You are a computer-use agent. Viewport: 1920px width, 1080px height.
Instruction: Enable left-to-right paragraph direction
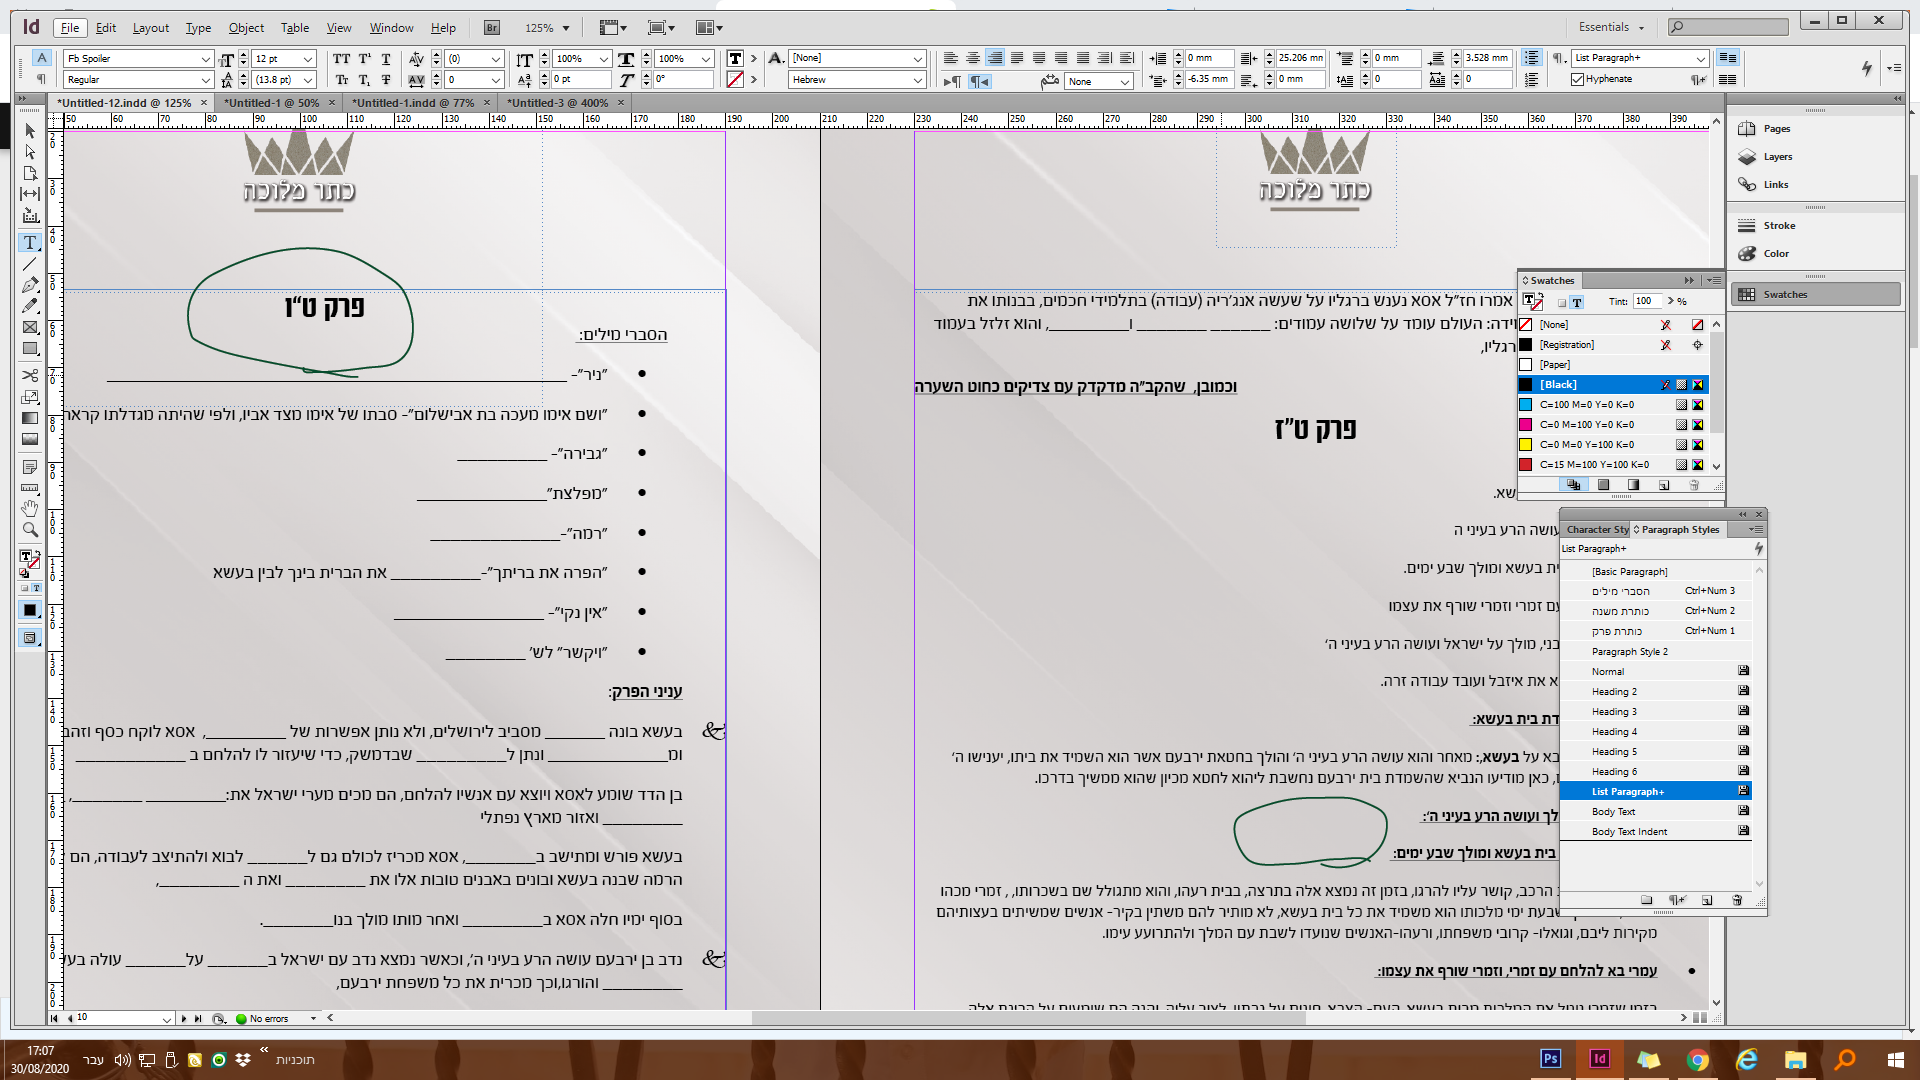coord(951,81)
